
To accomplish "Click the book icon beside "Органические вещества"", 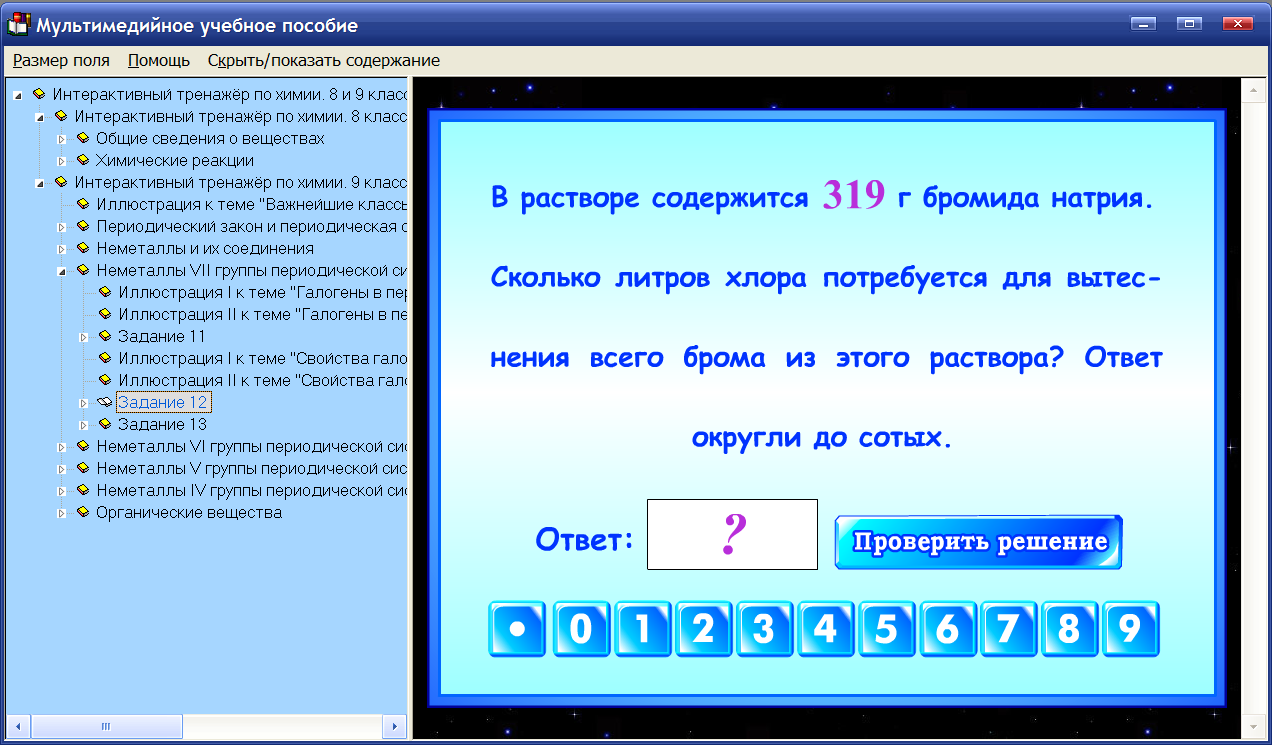I will pyautogui.click(x=81, y=510).
